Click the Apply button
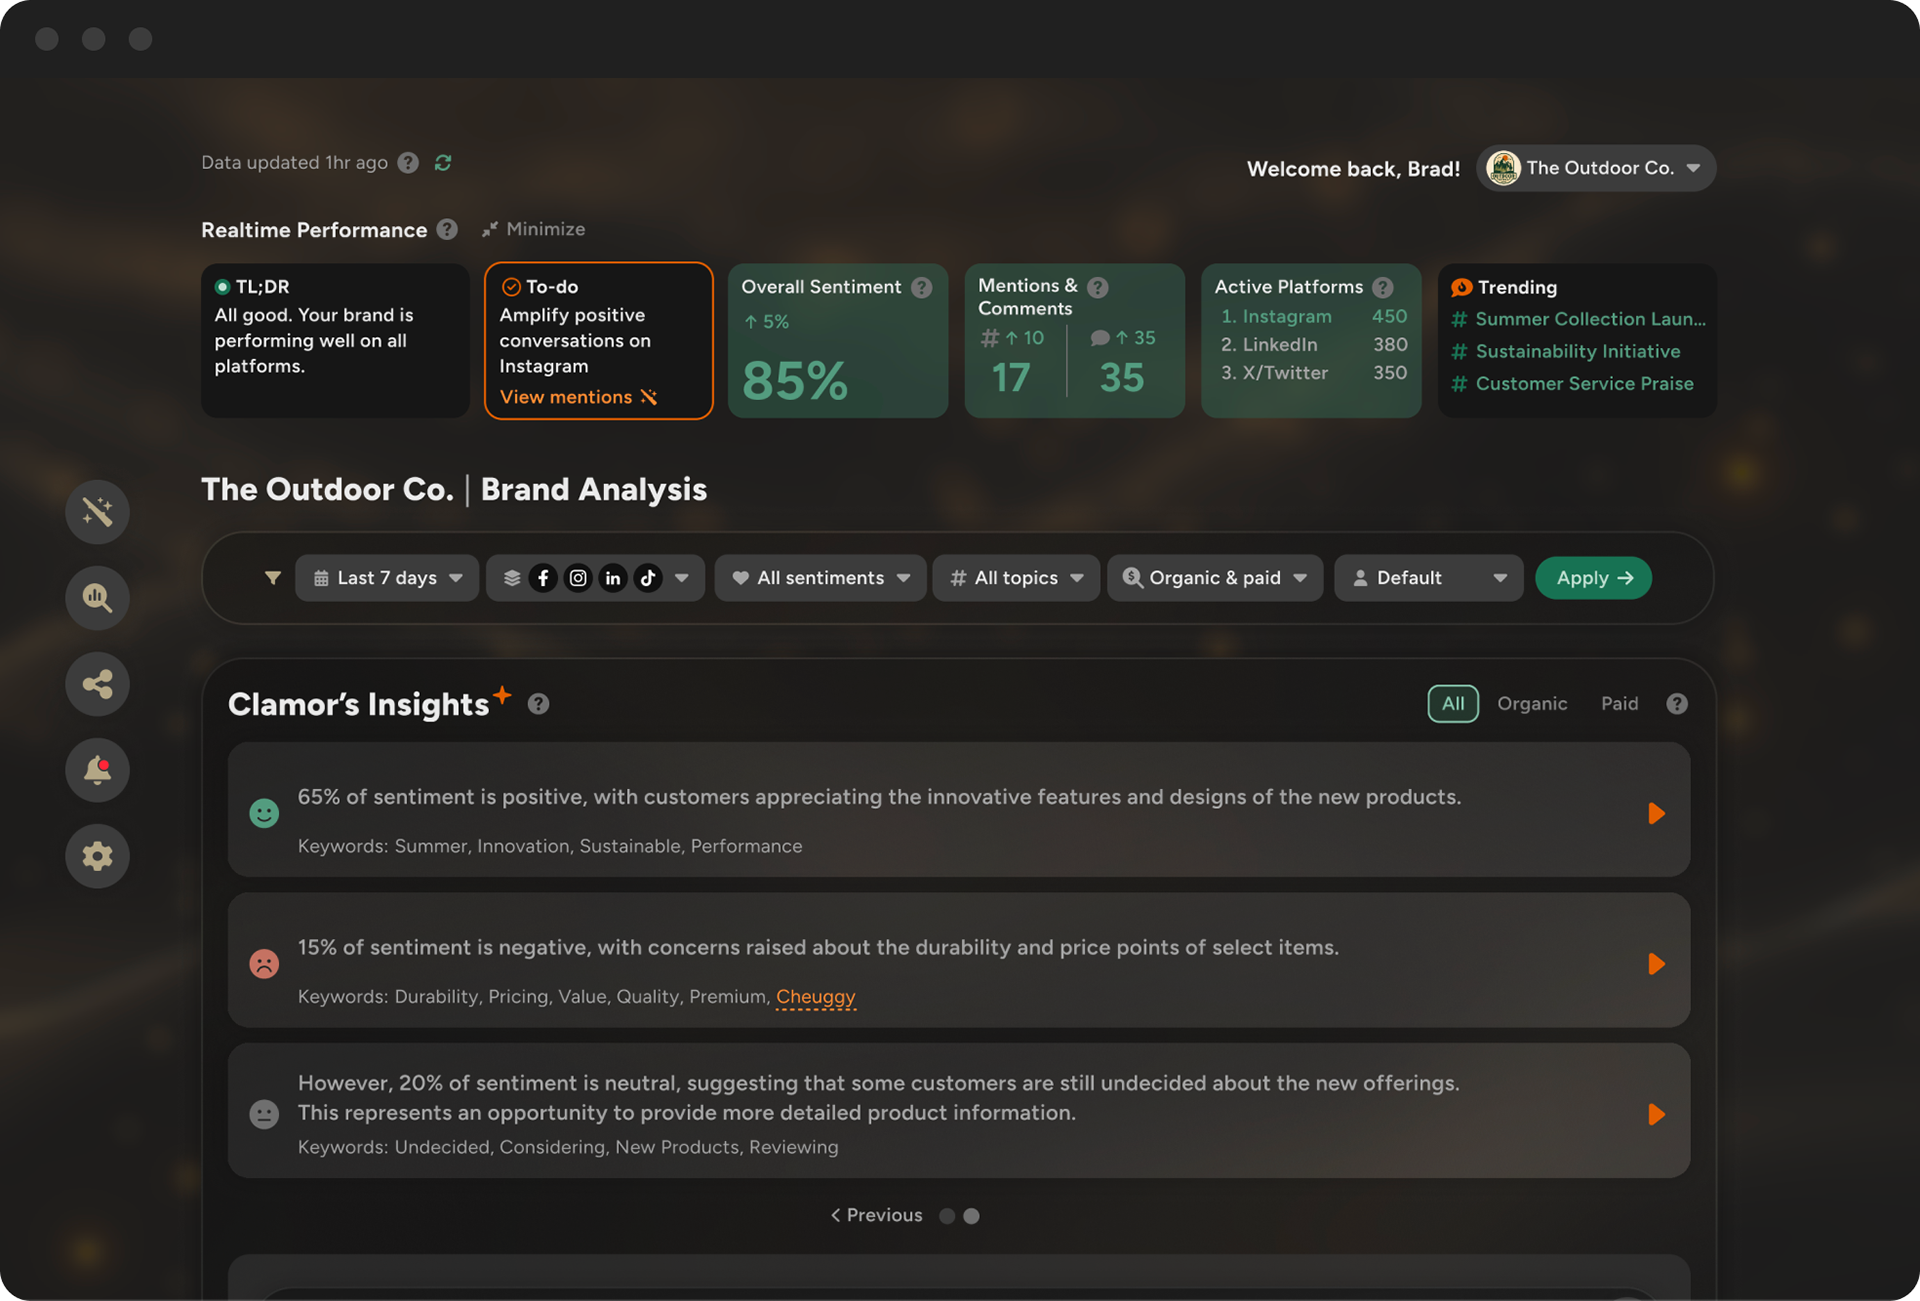1920x1301 pixels. click(1593, 578)
